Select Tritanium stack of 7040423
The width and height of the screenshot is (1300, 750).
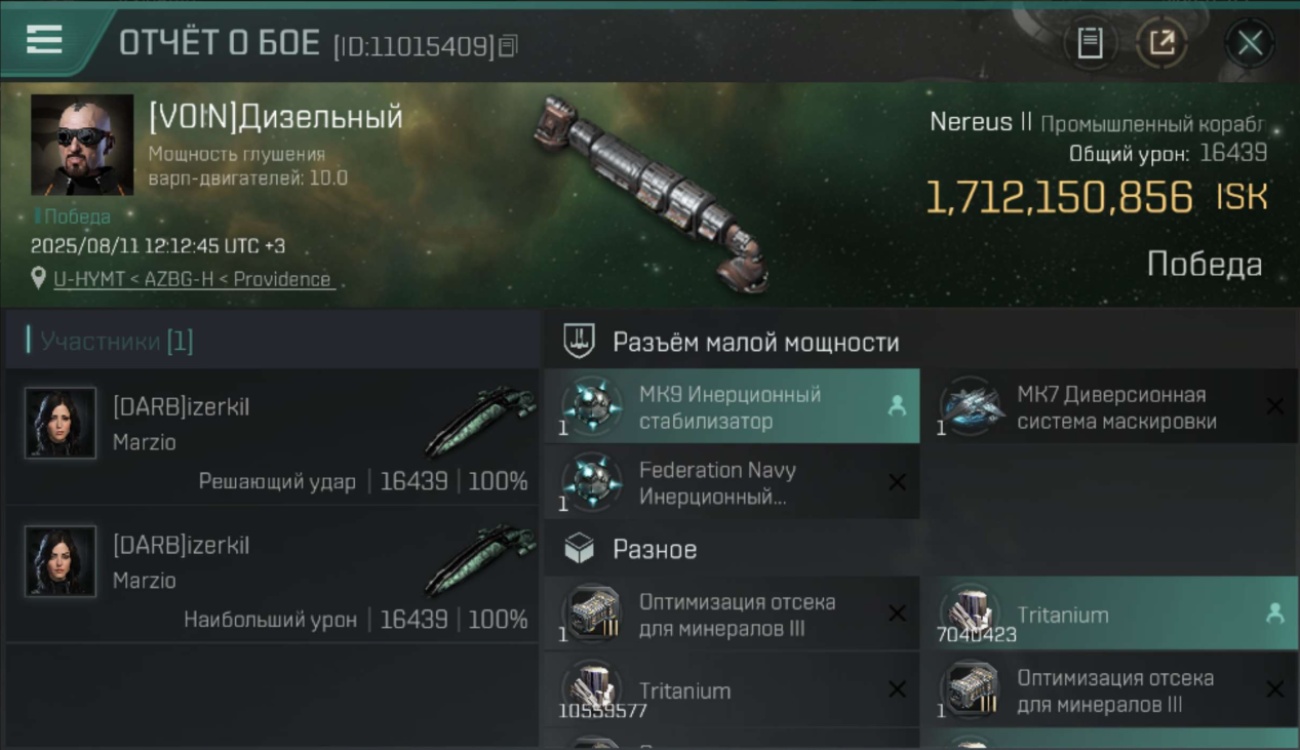(x=1110, y=614)
